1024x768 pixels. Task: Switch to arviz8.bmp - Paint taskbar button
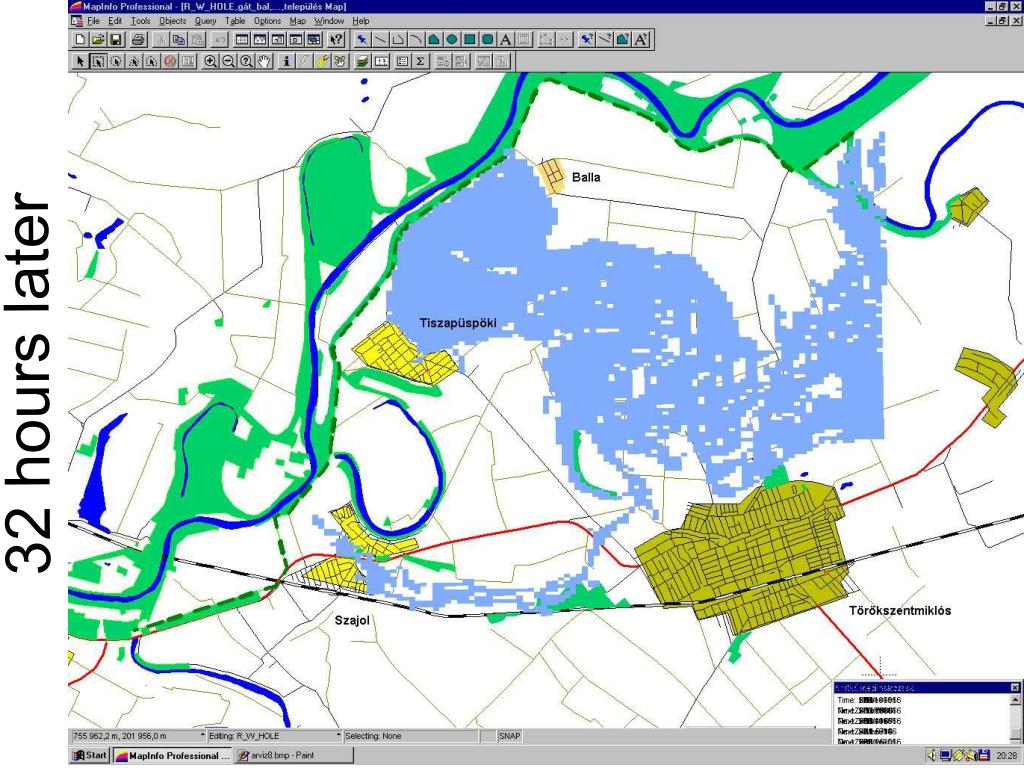(x=293, y=756)
